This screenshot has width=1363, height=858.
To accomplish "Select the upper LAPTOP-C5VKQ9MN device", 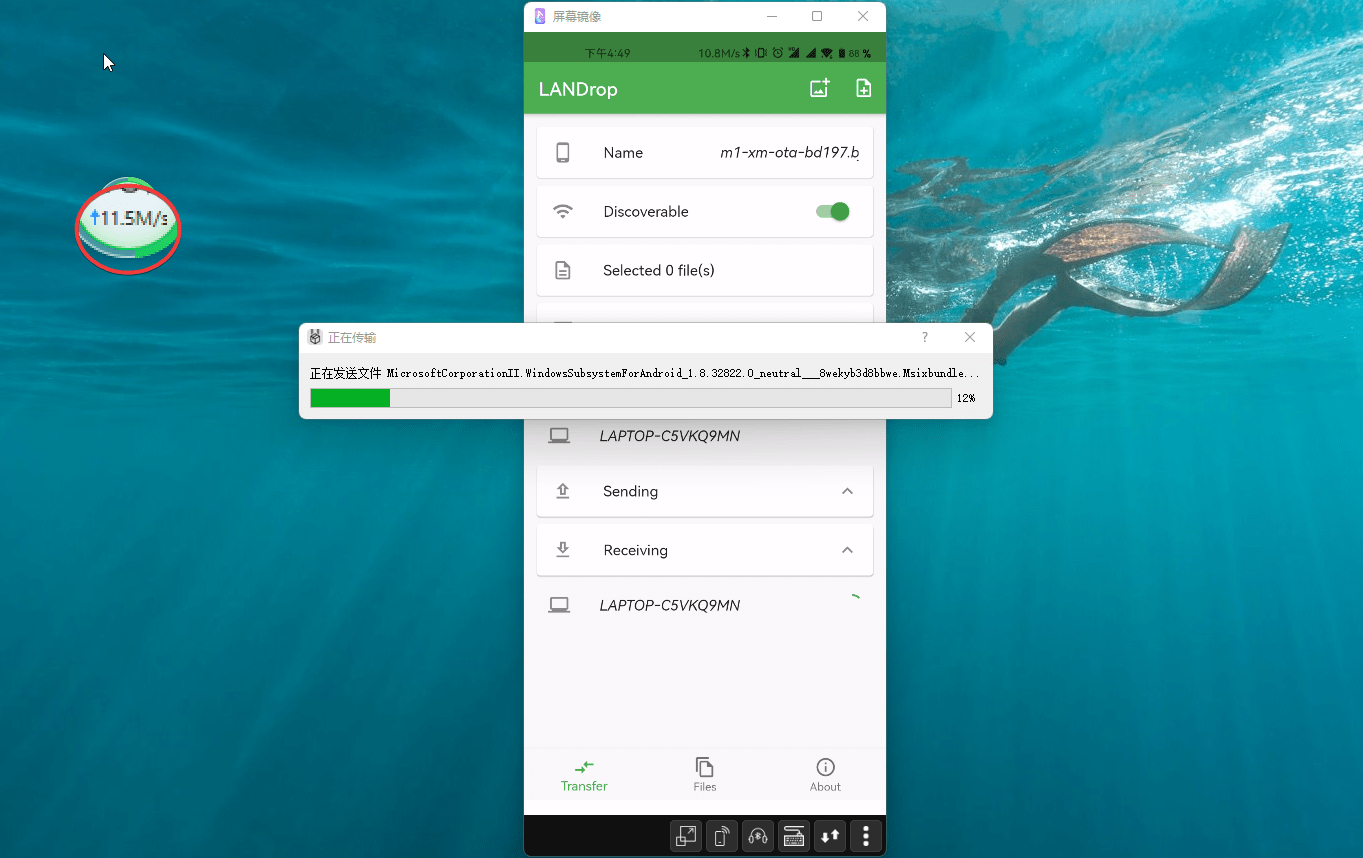I will click(x=705, y=436).
